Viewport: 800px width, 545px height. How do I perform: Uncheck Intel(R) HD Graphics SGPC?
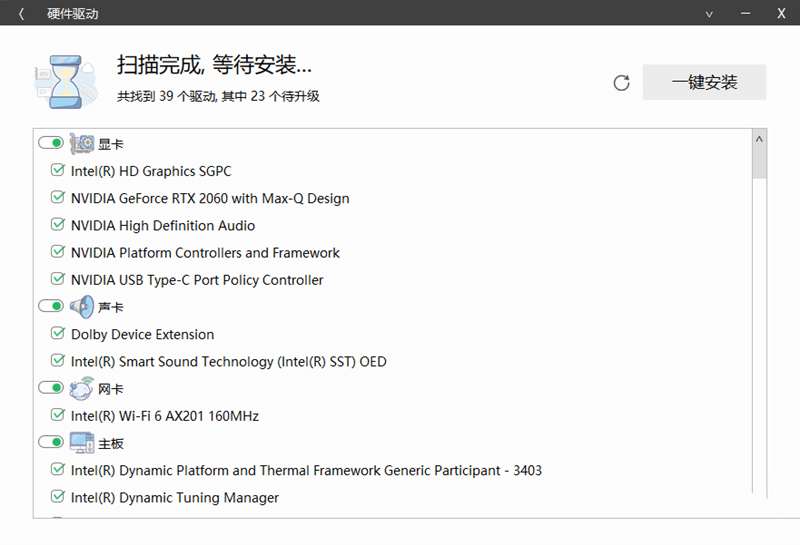click(57, 171)
